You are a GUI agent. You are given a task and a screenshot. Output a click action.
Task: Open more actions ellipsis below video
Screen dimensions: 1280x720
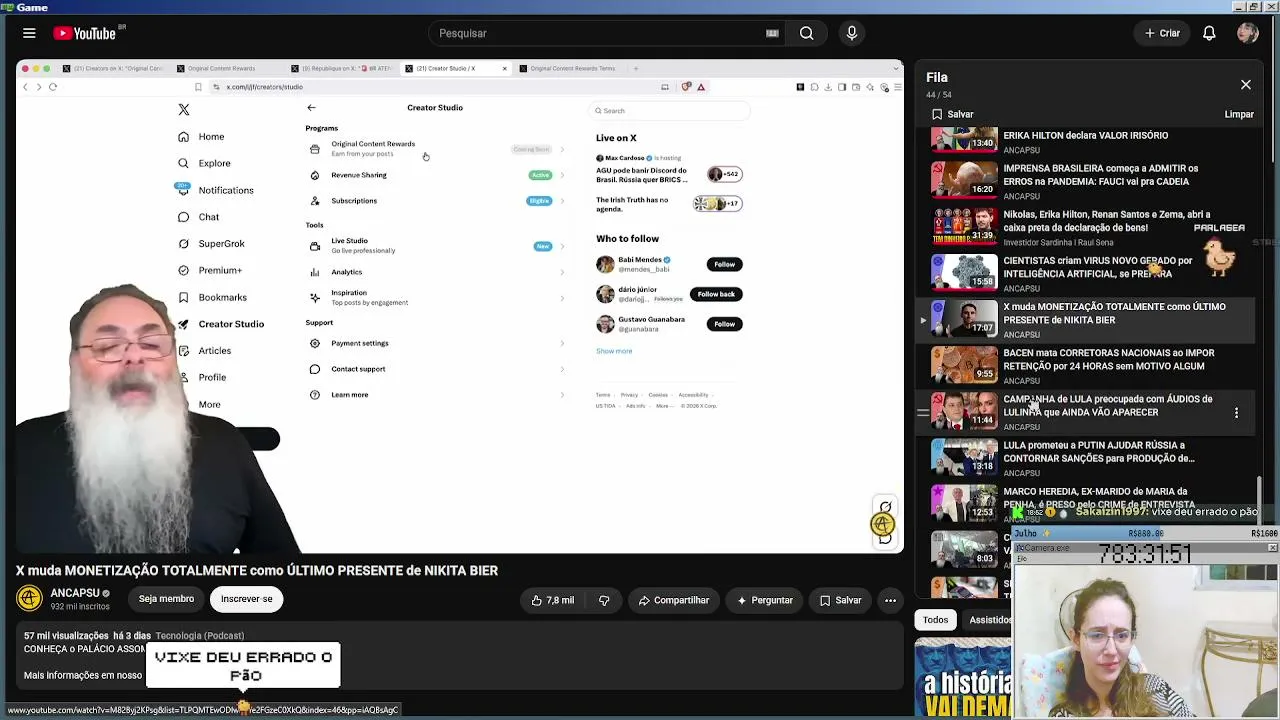point(890,600)
